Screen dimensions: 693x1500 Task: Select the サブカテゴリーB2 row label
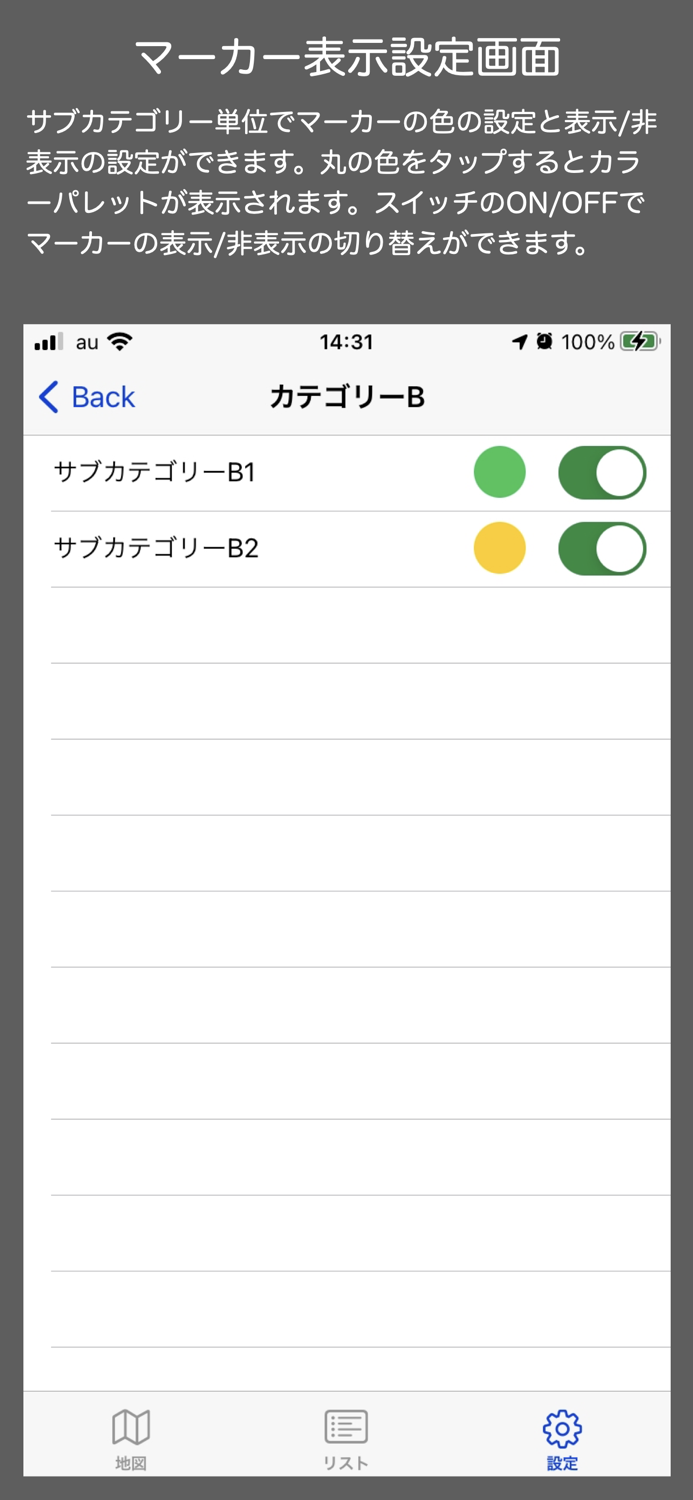[157, 548]
